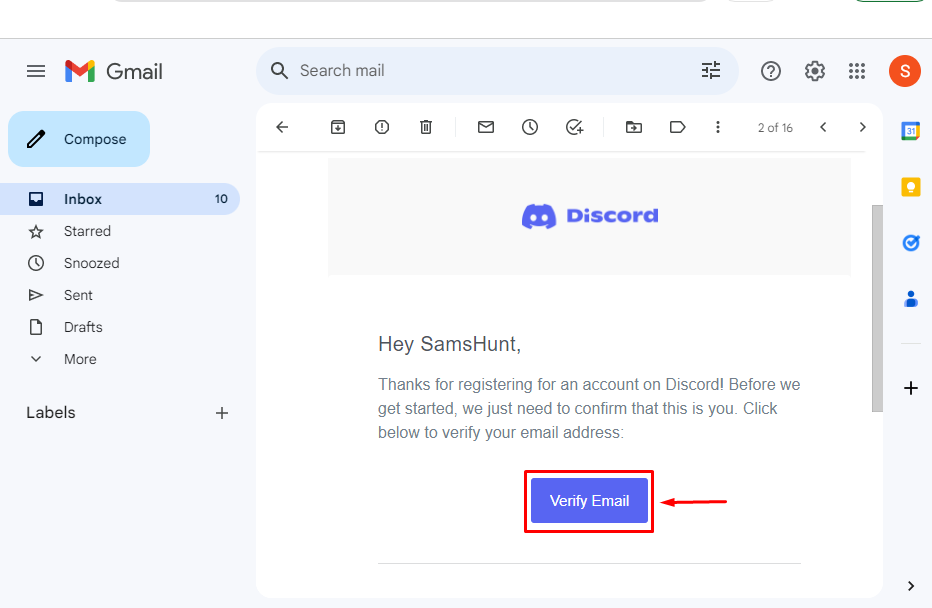Mark the email as unread
This screenshot has width=932, height=608.
click(x=486, y=127)
